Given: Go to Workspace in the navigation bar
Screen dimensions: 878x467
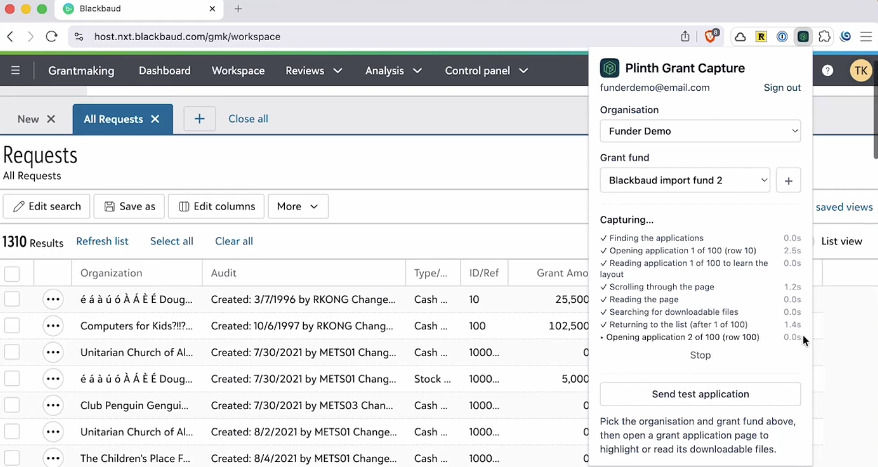Looking at the screenshot, I should coord(238,71).
